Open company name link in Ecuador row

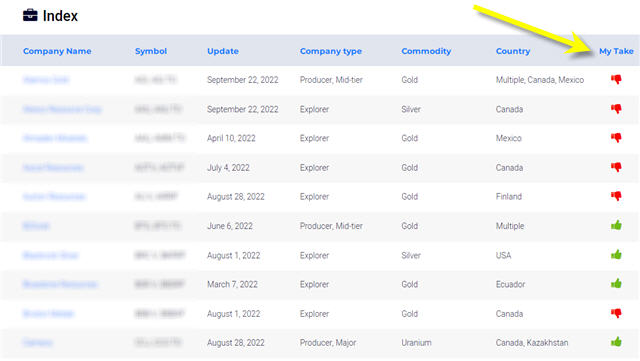[60, 284]
